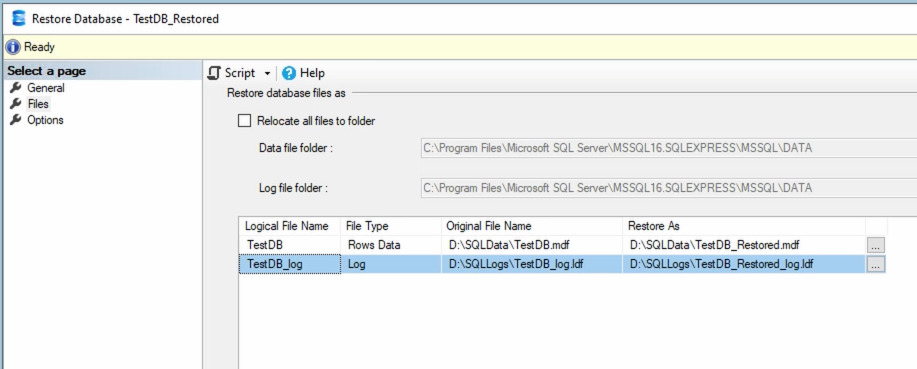Click the File Type column header

click(391, 226)
